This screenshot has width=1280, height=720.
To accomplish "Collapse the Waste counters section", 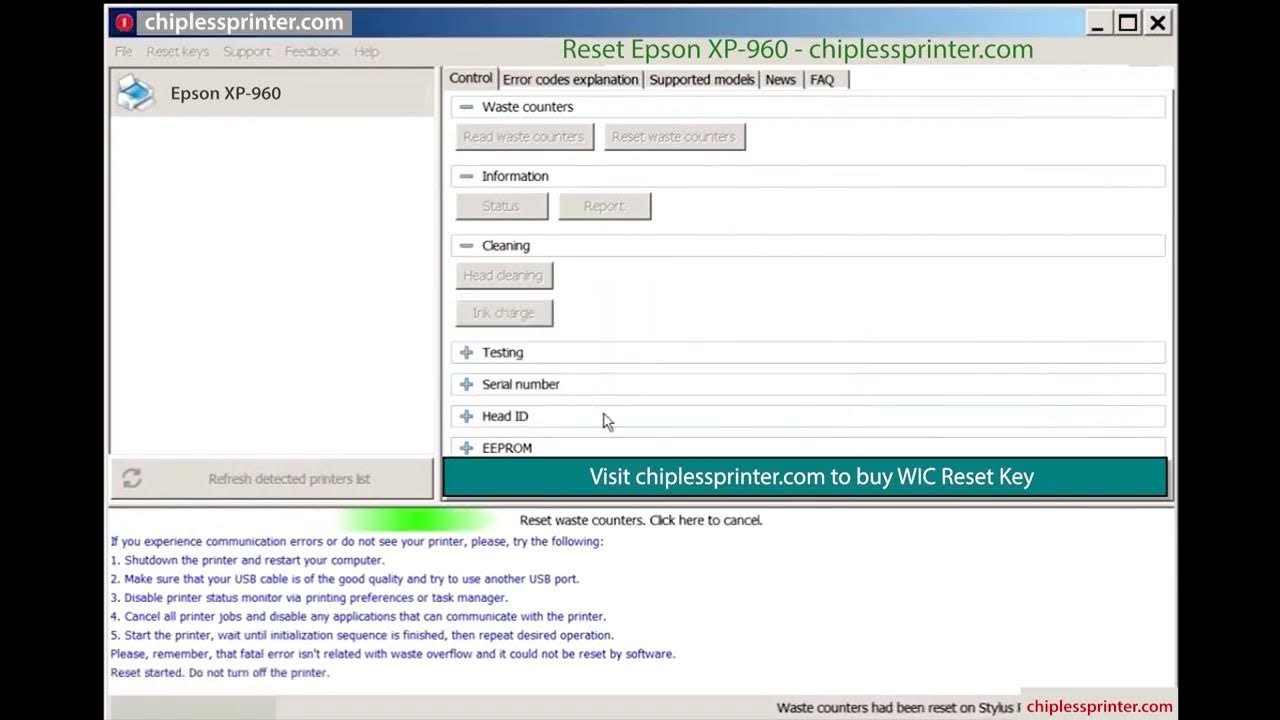I will 466,107.
